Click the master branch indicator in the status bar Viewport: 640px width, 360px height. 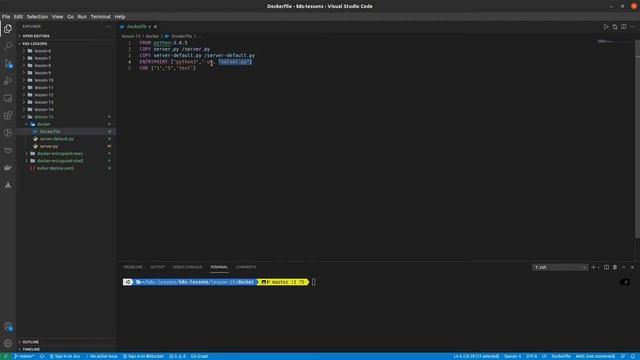pyautogui.click(x=24, y=356)
